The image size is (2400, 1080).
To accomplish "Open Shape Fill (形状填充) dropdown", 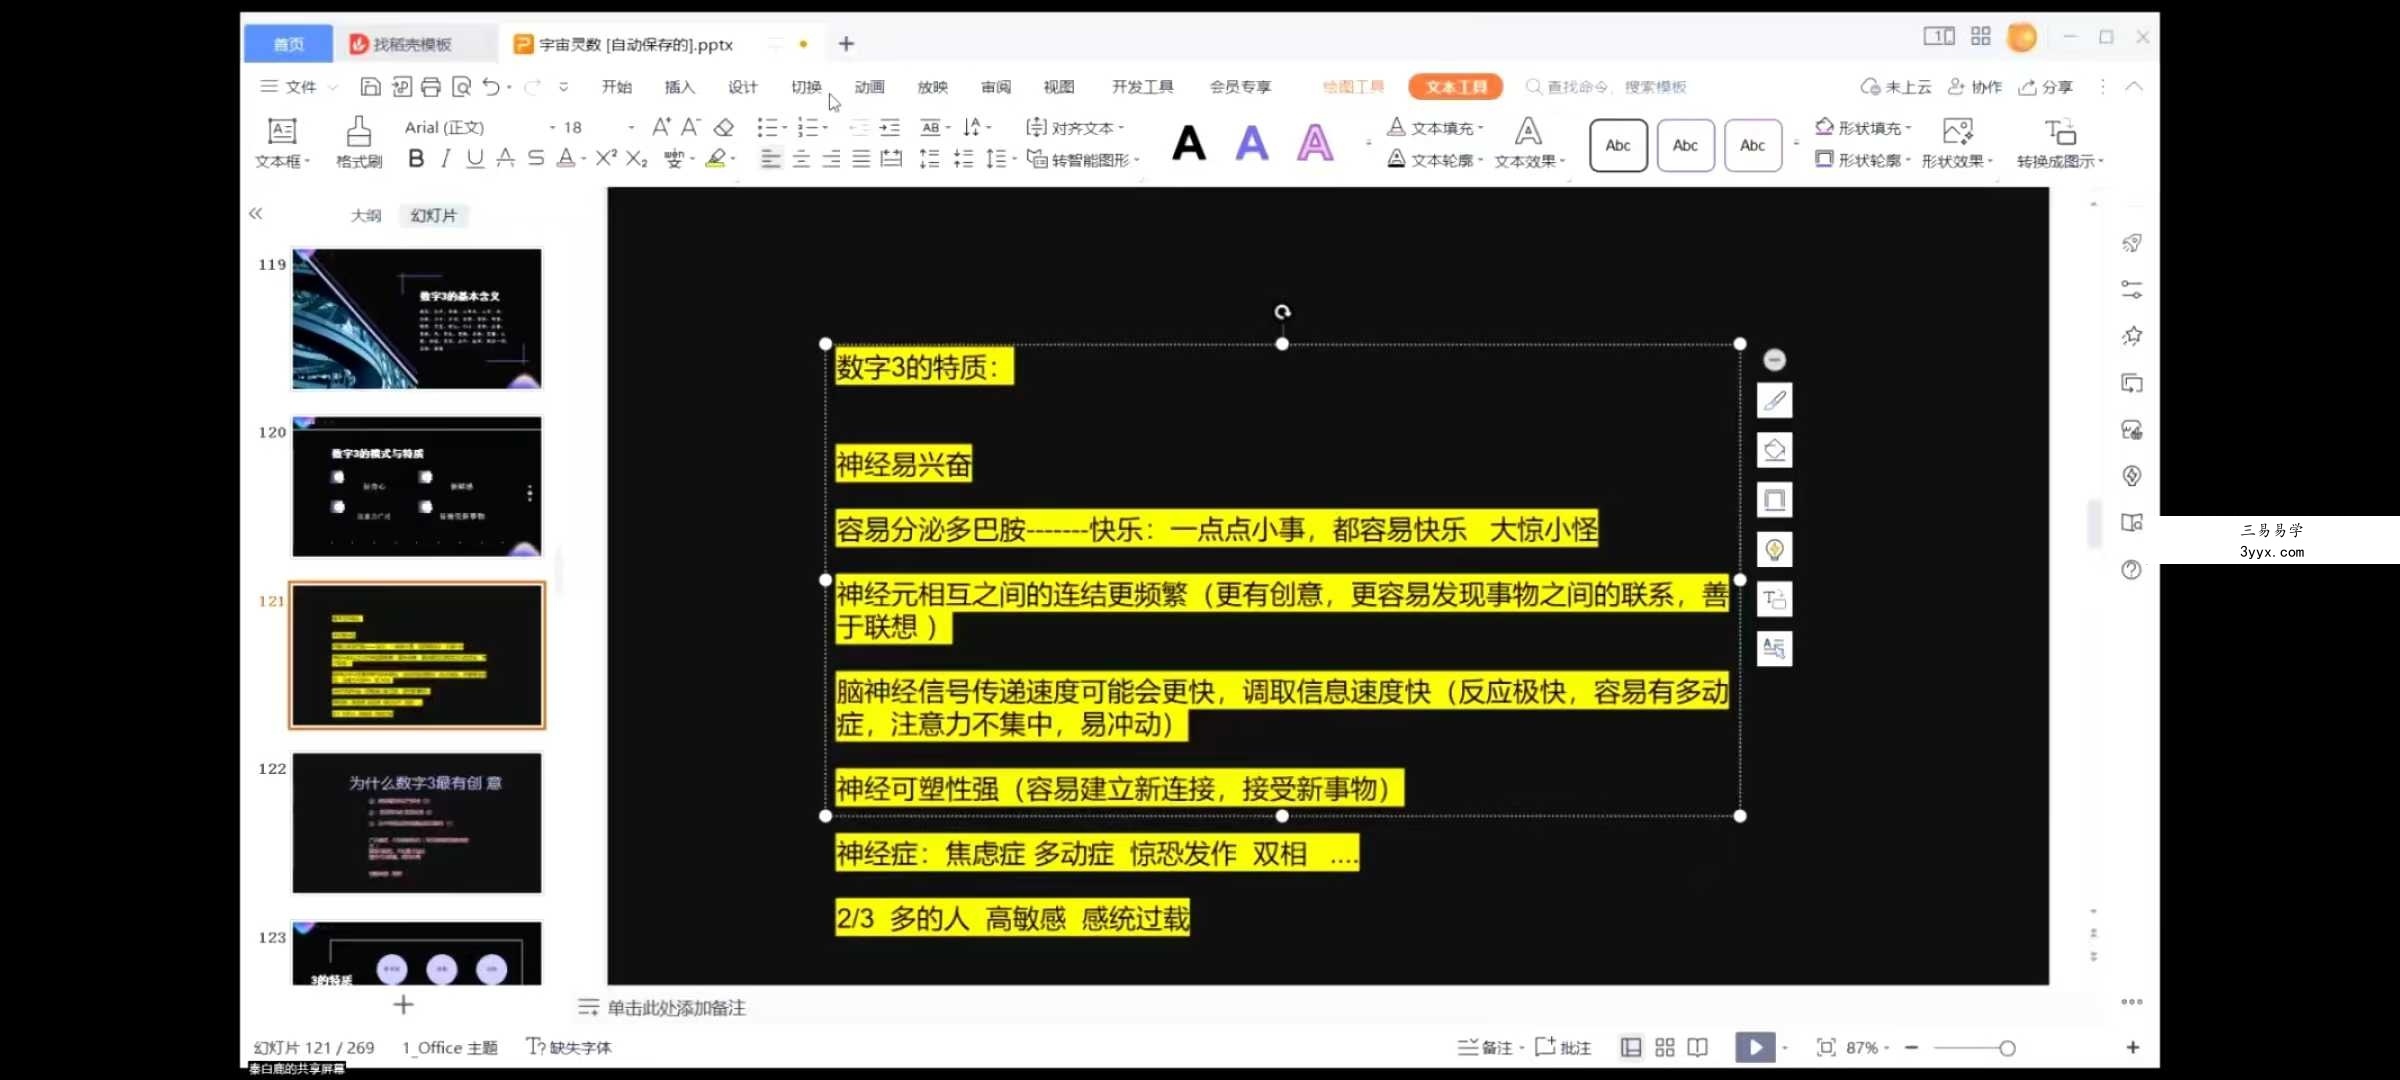I will (x=1863, y=128).
